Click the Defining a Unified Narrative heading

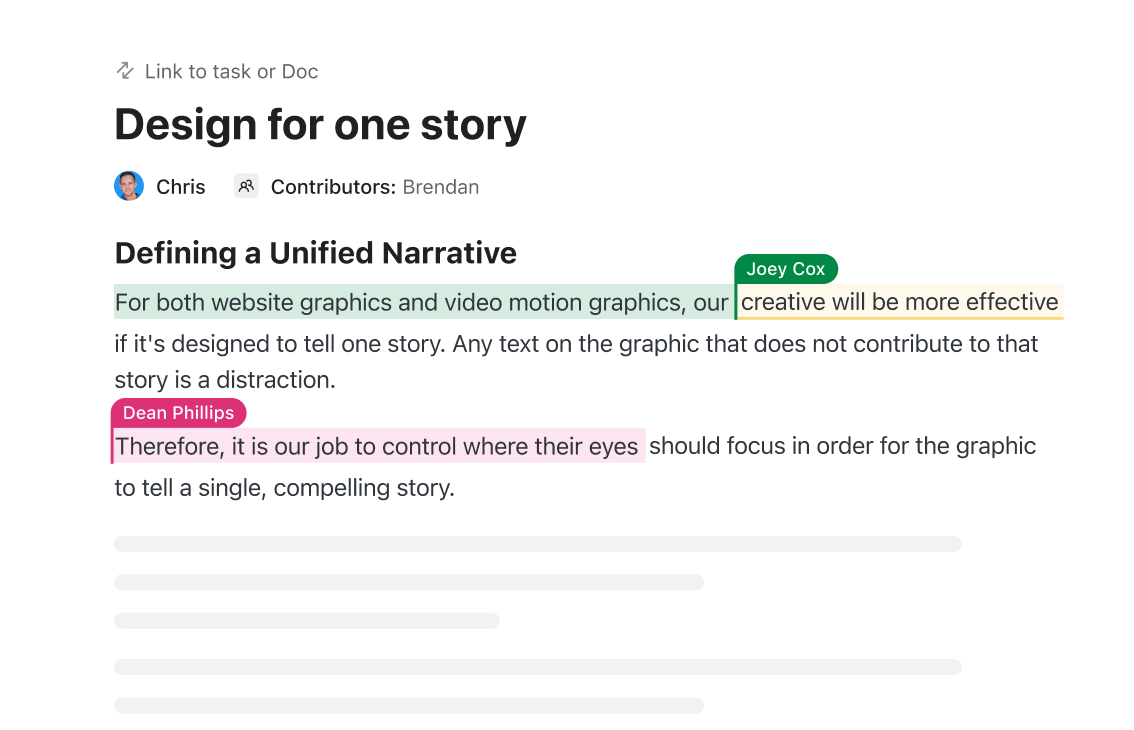click(x=315, y=253)
